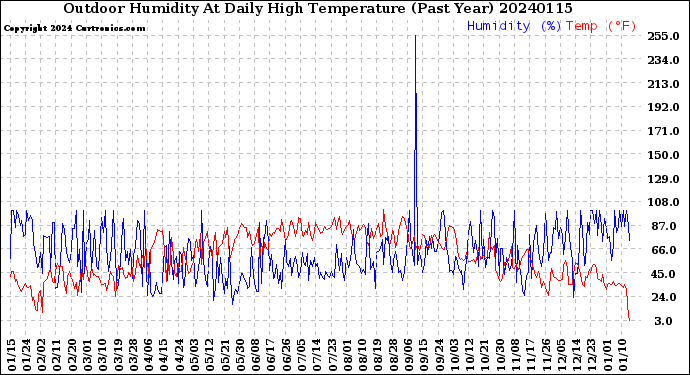Click the Copyright 2024 Cartronics.com text
Viewport: 690px width, 375px height.
click(74, 28)
